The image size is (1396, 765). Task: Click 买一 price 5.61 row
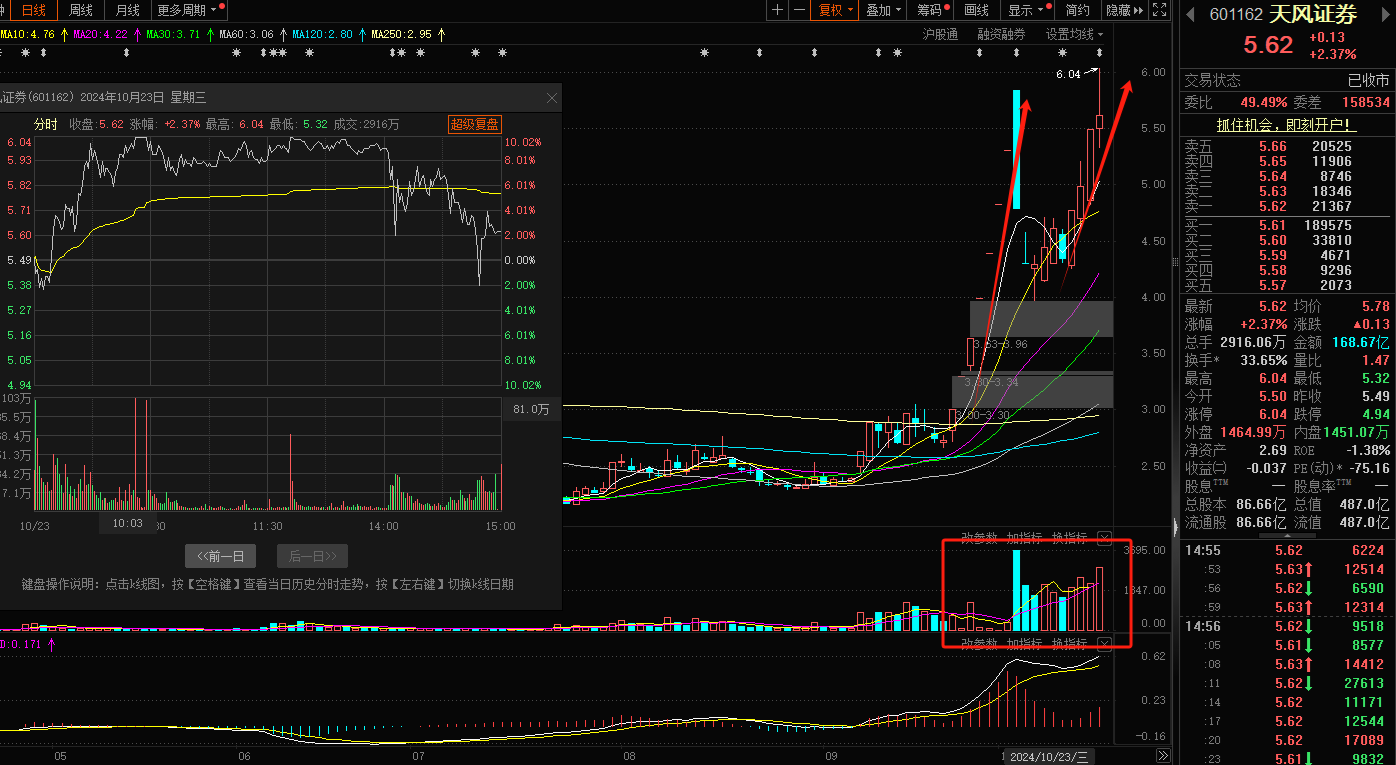click(x=1286, y=226)
